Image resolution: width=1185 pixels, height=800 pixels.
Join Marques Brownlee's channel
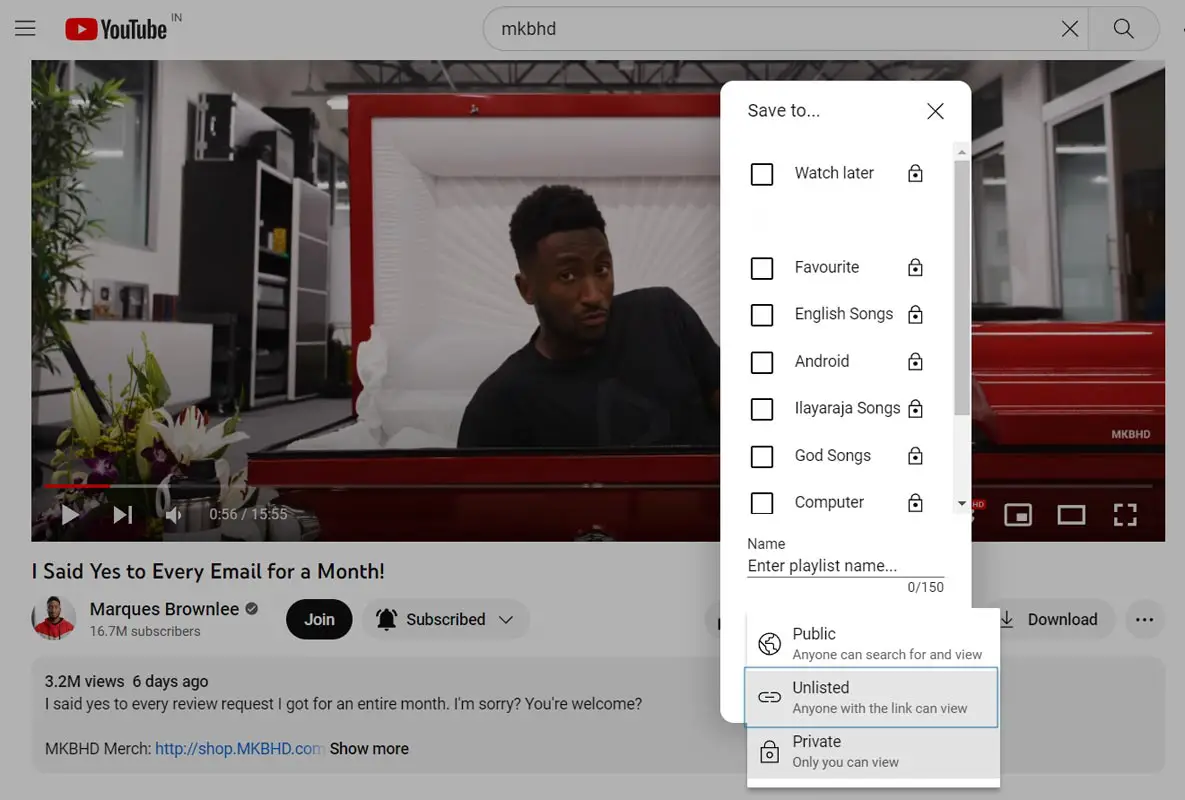tap(319, 619)
